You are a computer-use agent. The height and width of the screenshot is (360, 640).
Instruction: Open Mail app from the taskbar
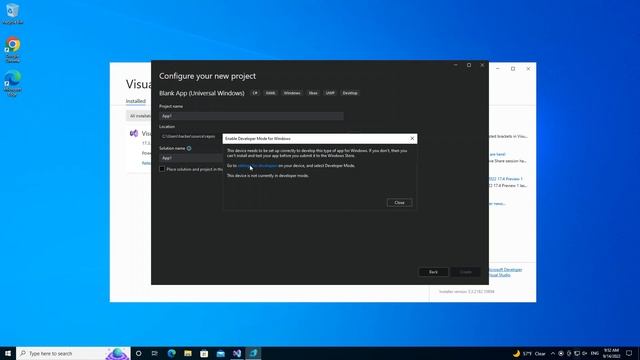click(x=220, y=353)
